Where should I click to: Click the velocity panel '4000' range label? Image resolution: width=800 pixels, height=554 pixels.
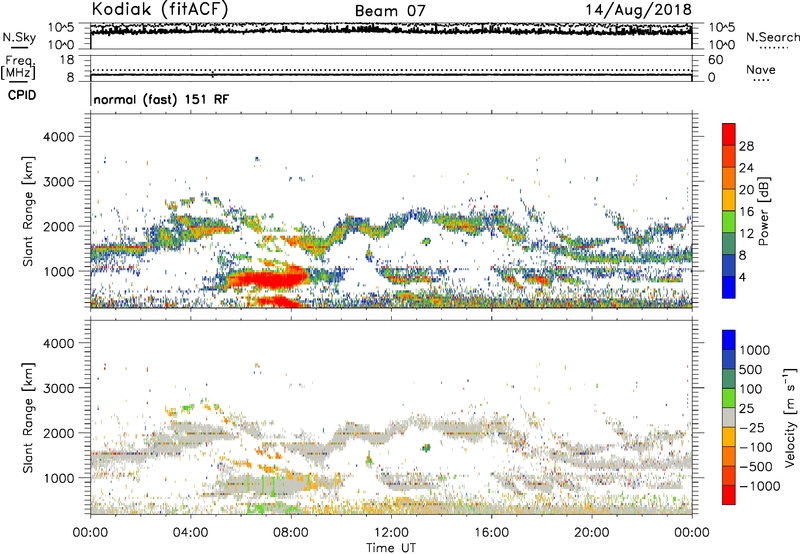point(58,343)
